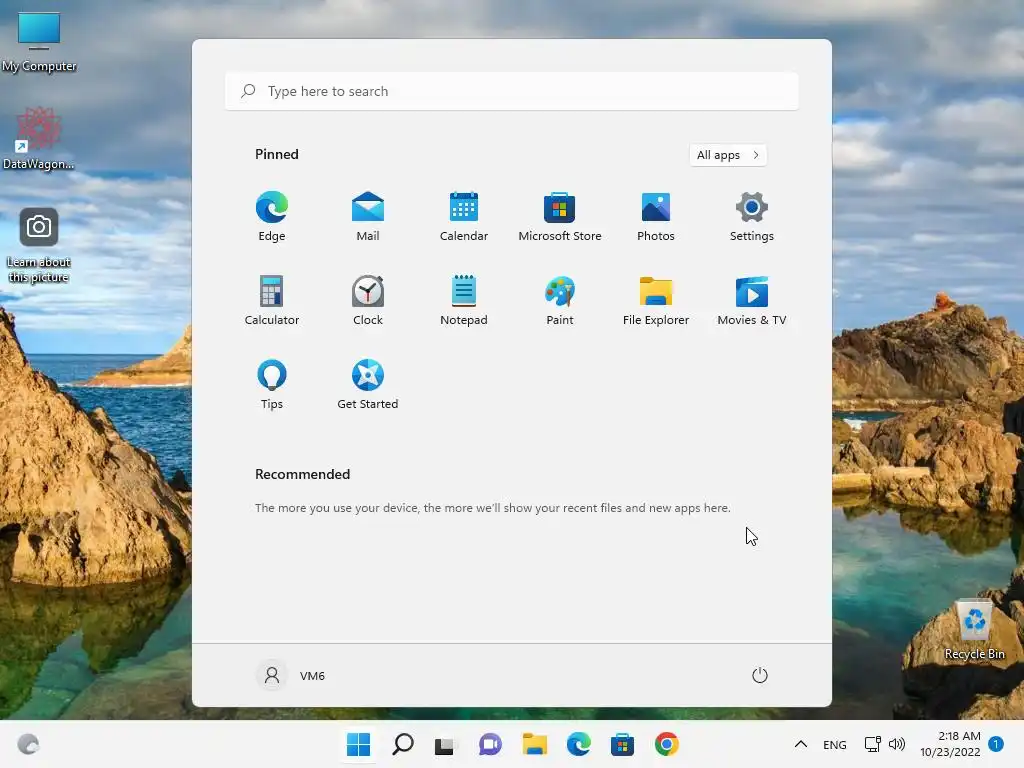Launch Notepad from pinned apps
This screenshot has height=768, width=1024.
464,300
